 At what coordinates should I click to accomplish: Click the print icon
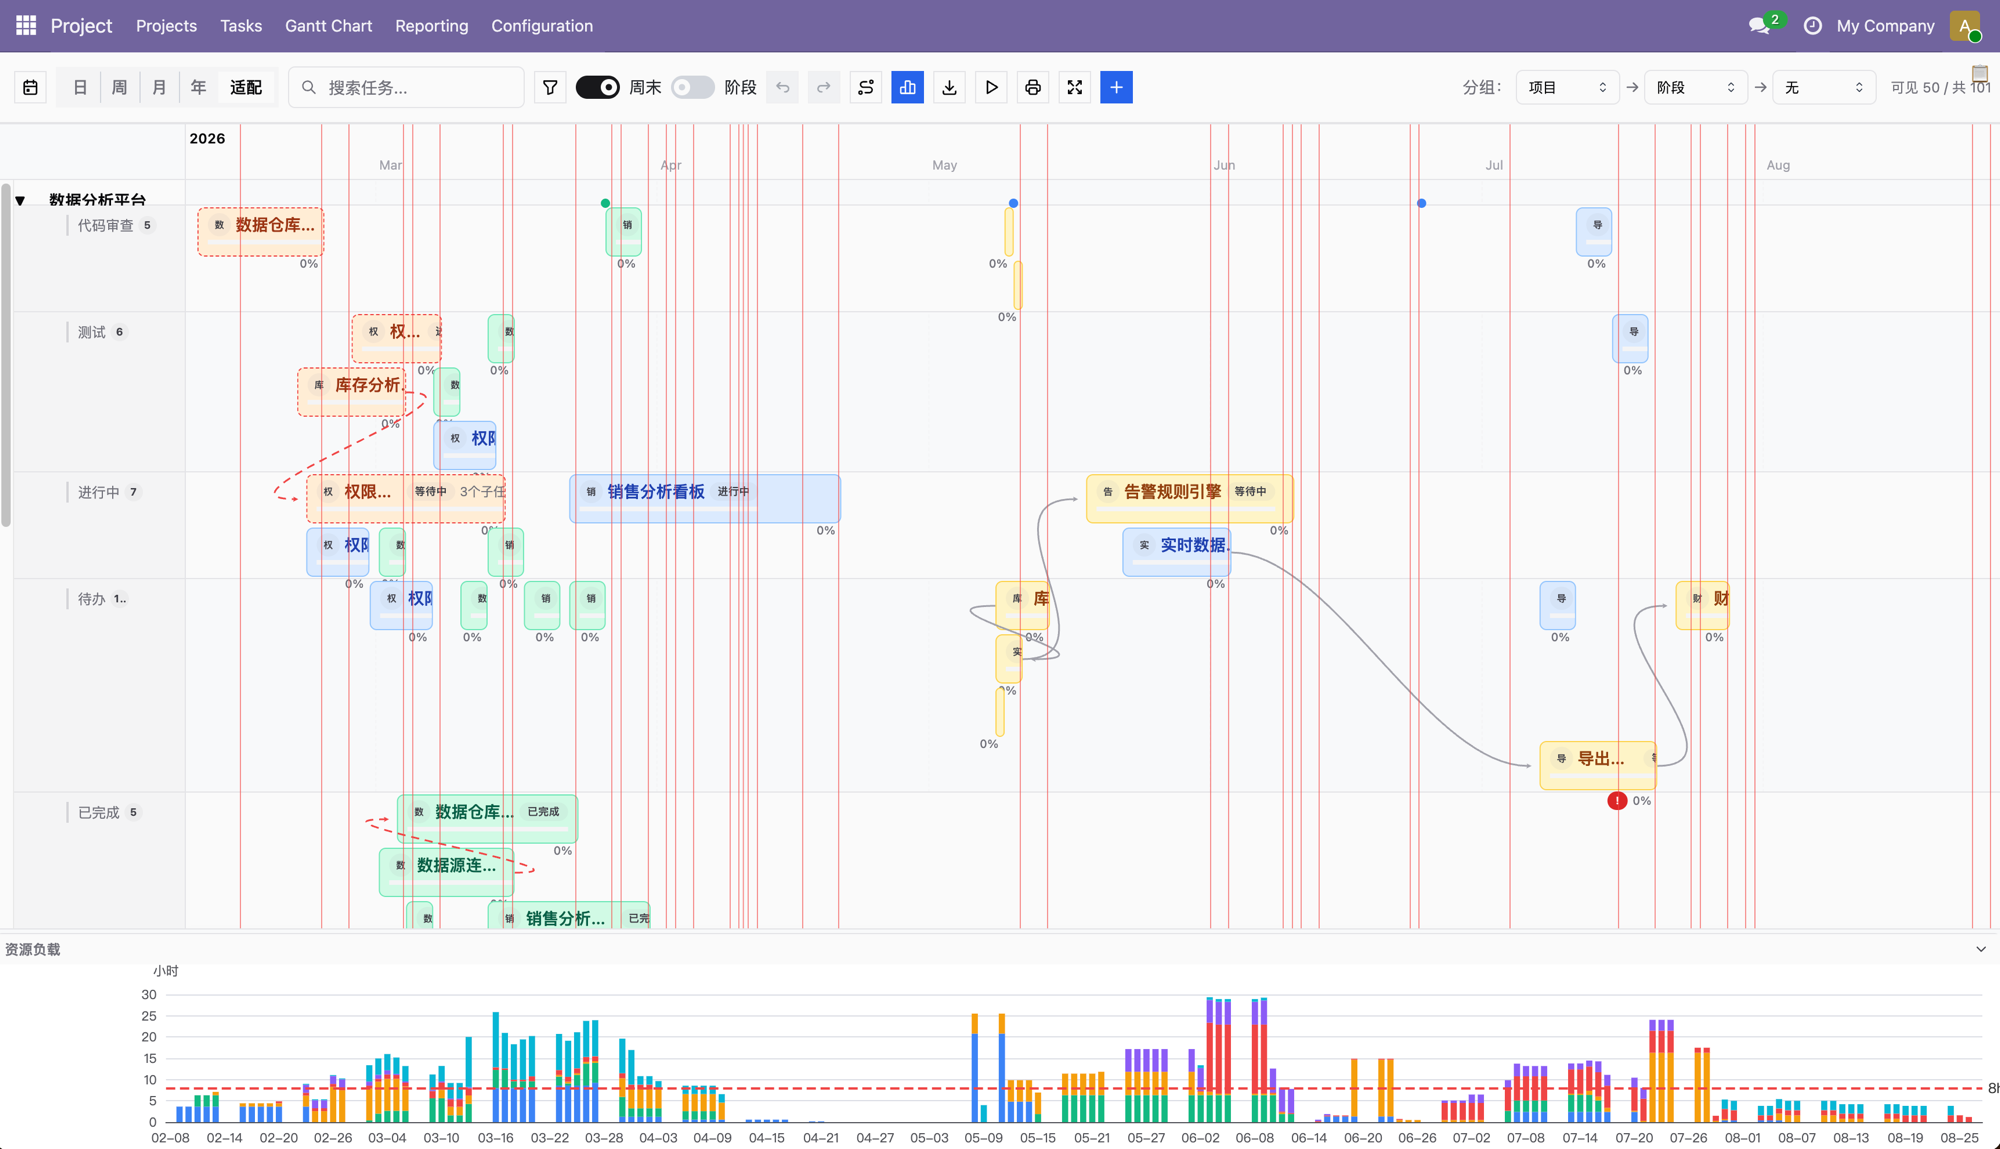pos(1033,88)
